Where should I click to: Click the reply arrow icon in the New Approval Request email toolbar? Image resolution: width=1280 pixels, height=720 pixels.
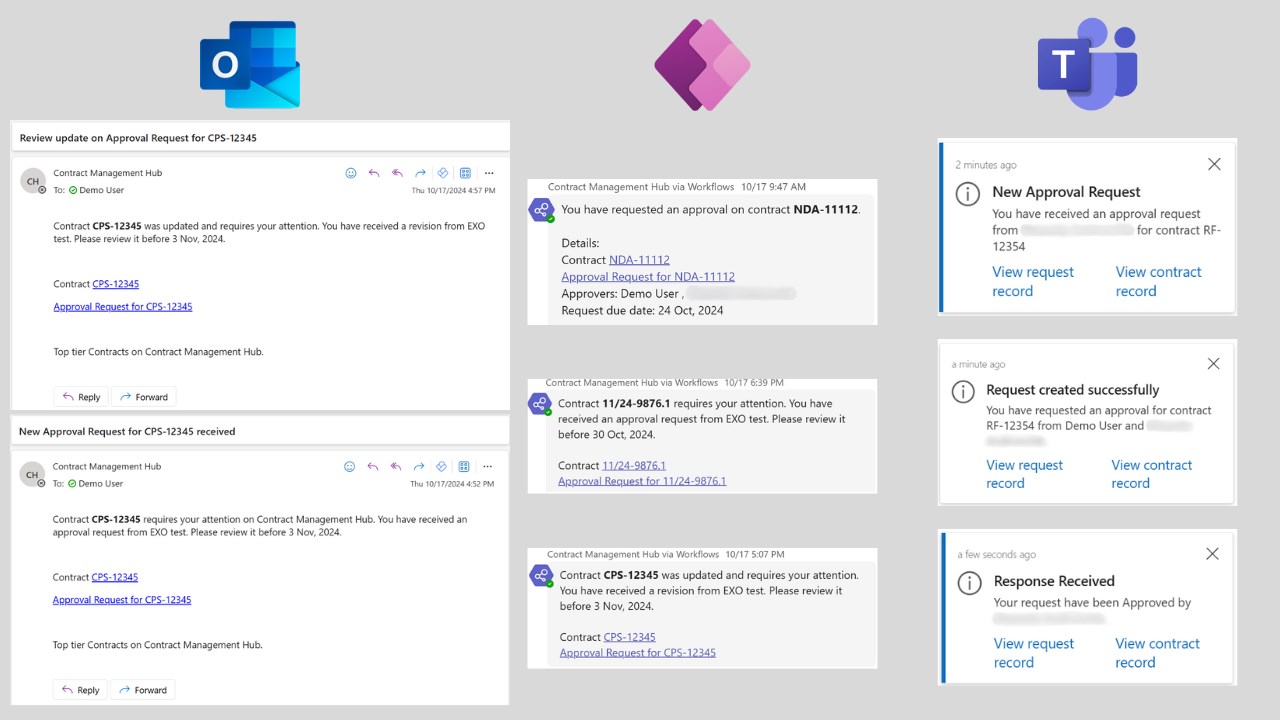coord(373,466)
